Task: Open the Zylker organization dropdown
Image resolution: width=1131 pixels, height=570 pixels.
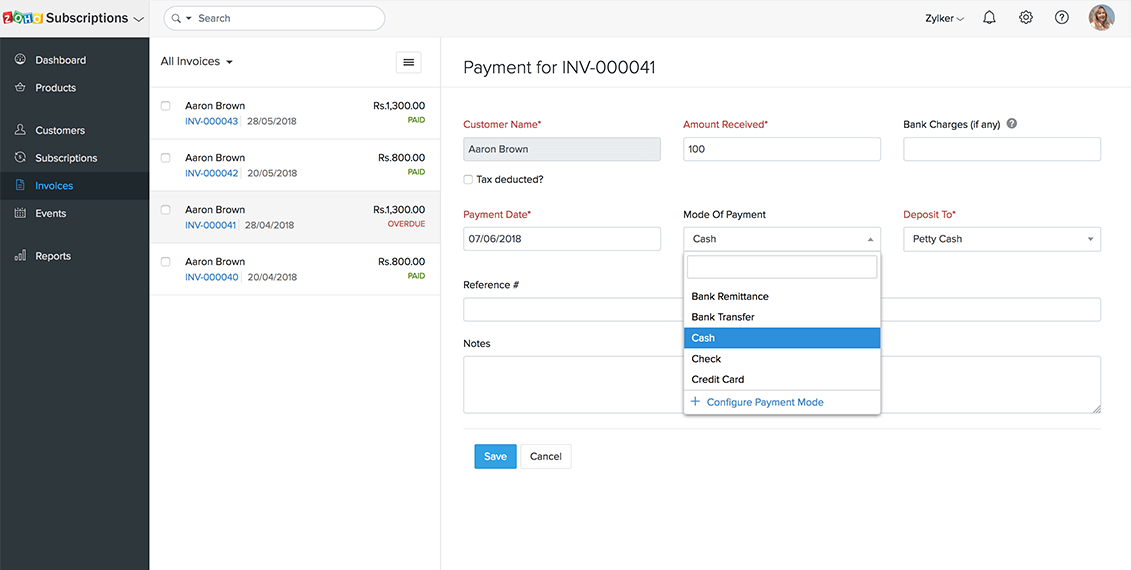Action: coord(944,18)
